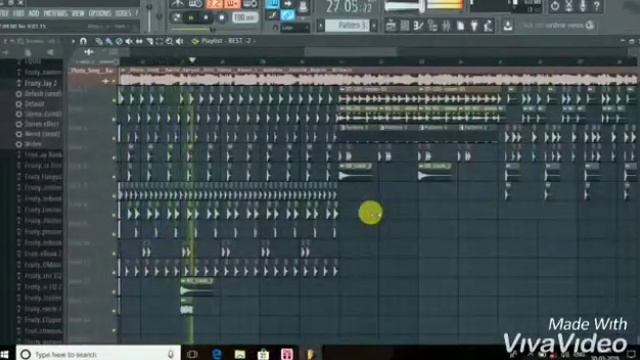
Task: Open the OPTIONS menu
Action: [x=100, y=13]
